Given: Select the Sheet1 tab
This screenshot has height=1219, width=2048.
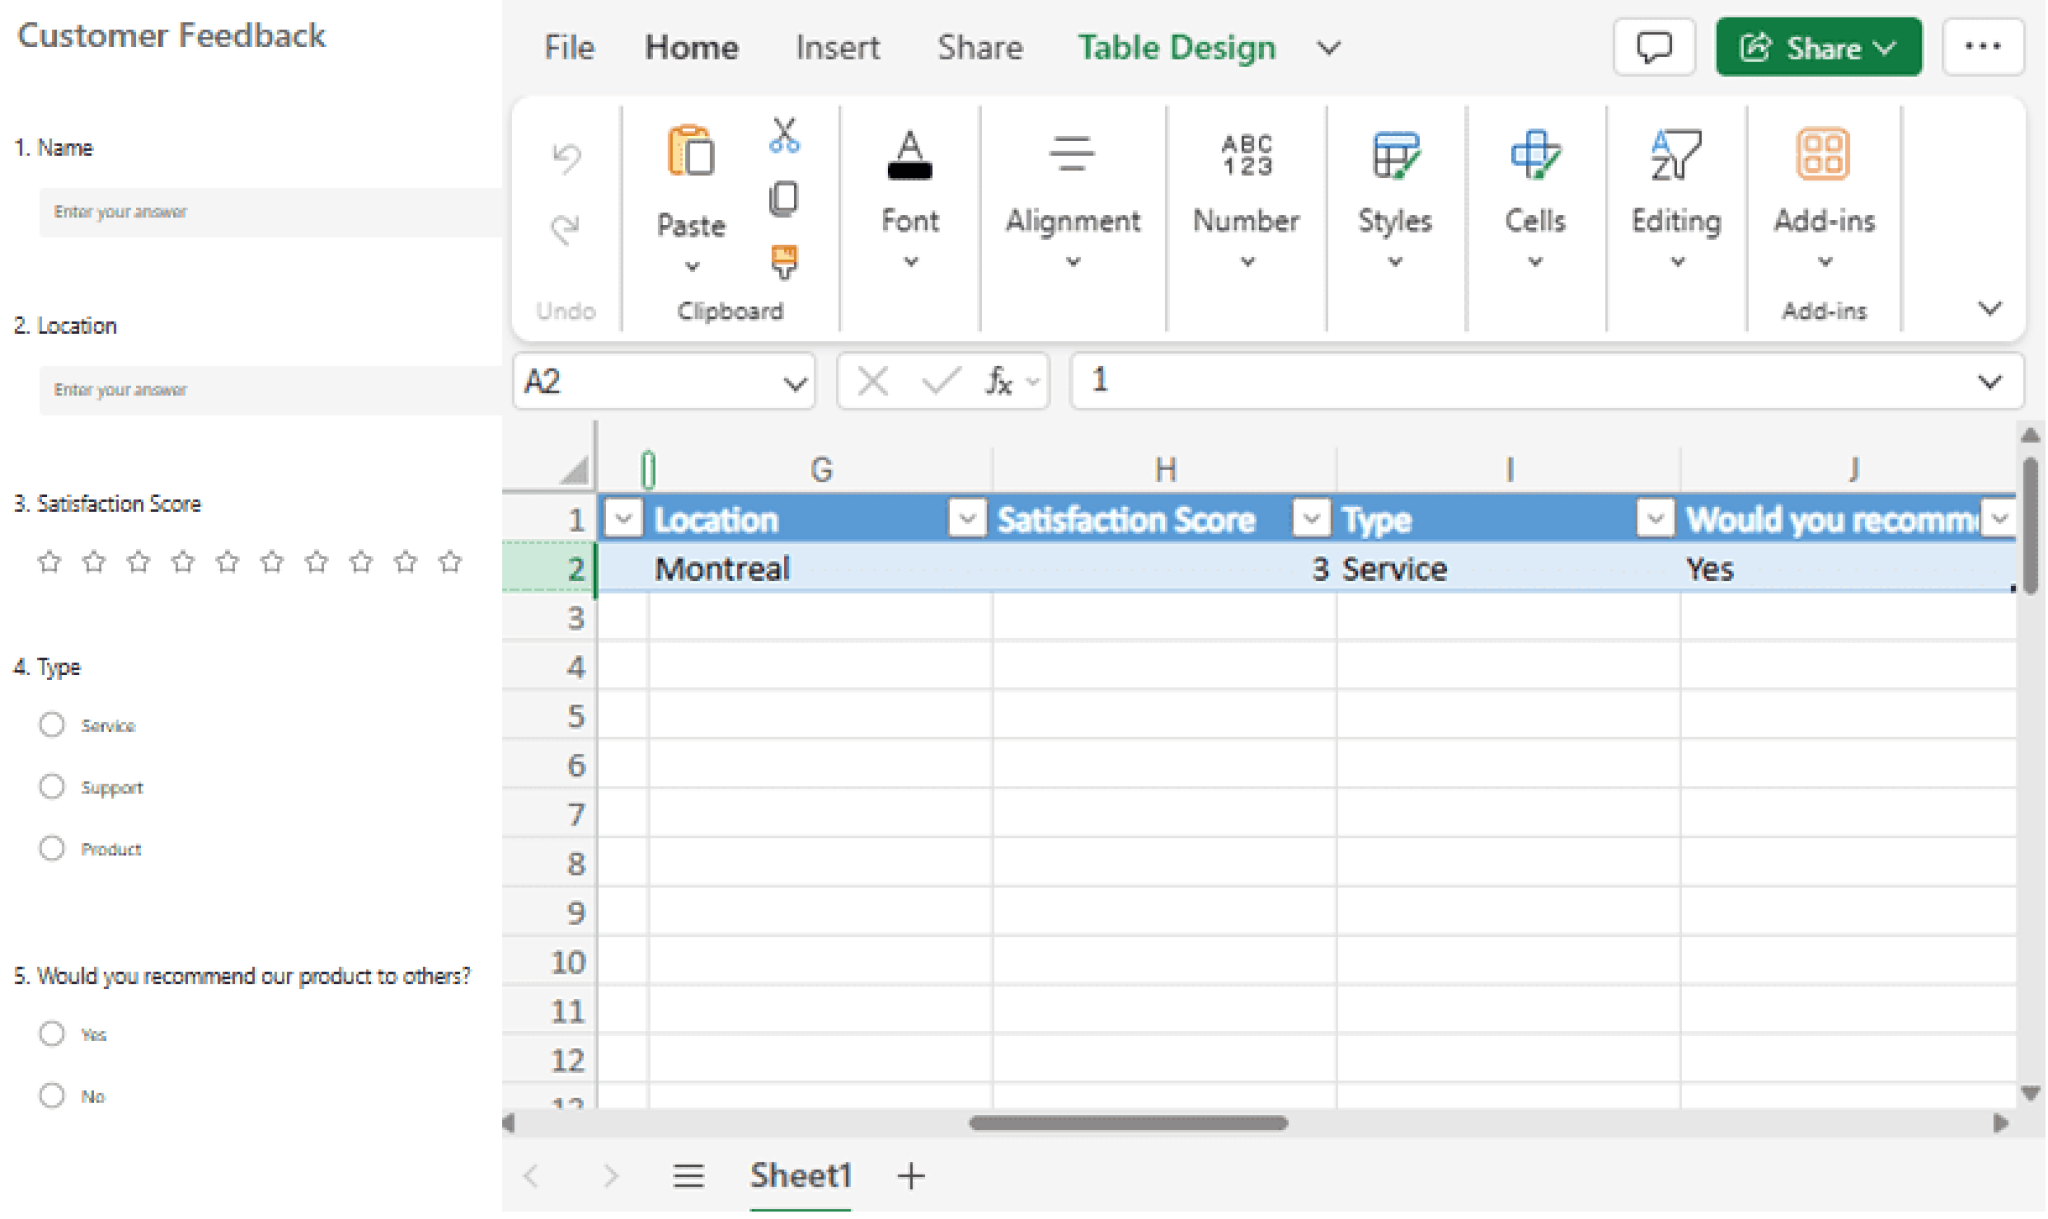Looking at the screenshot, I should pos(800,1175).
